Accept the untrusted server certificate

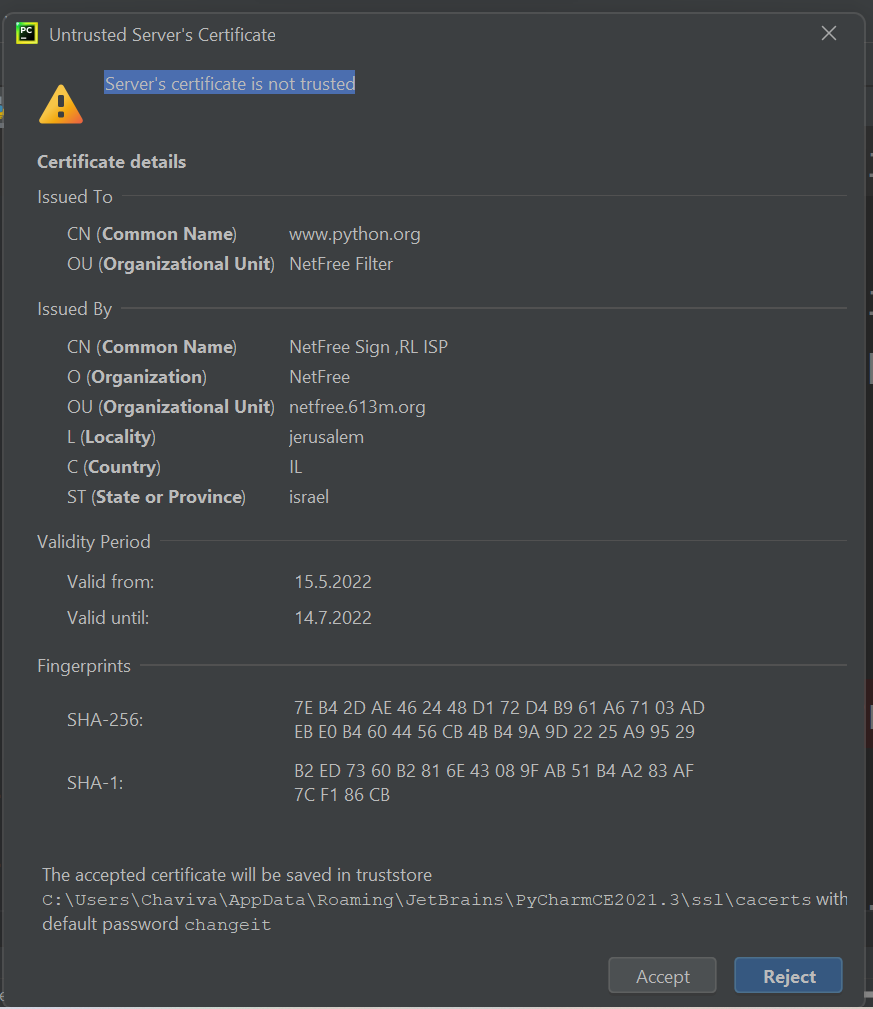click(662, 976)
